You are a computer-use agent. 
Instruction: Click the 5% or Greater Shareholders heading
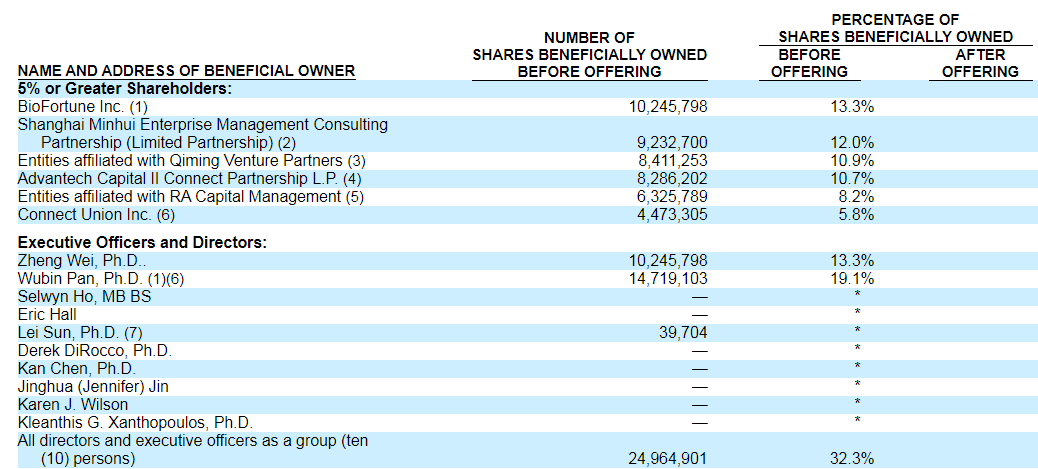tap(125, 89)
